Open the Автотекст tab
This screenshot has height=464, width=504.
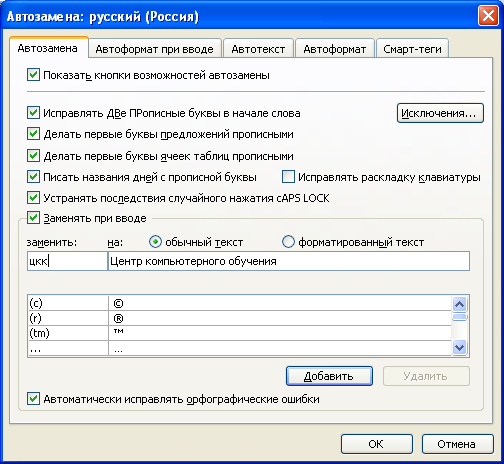[258, 49]
